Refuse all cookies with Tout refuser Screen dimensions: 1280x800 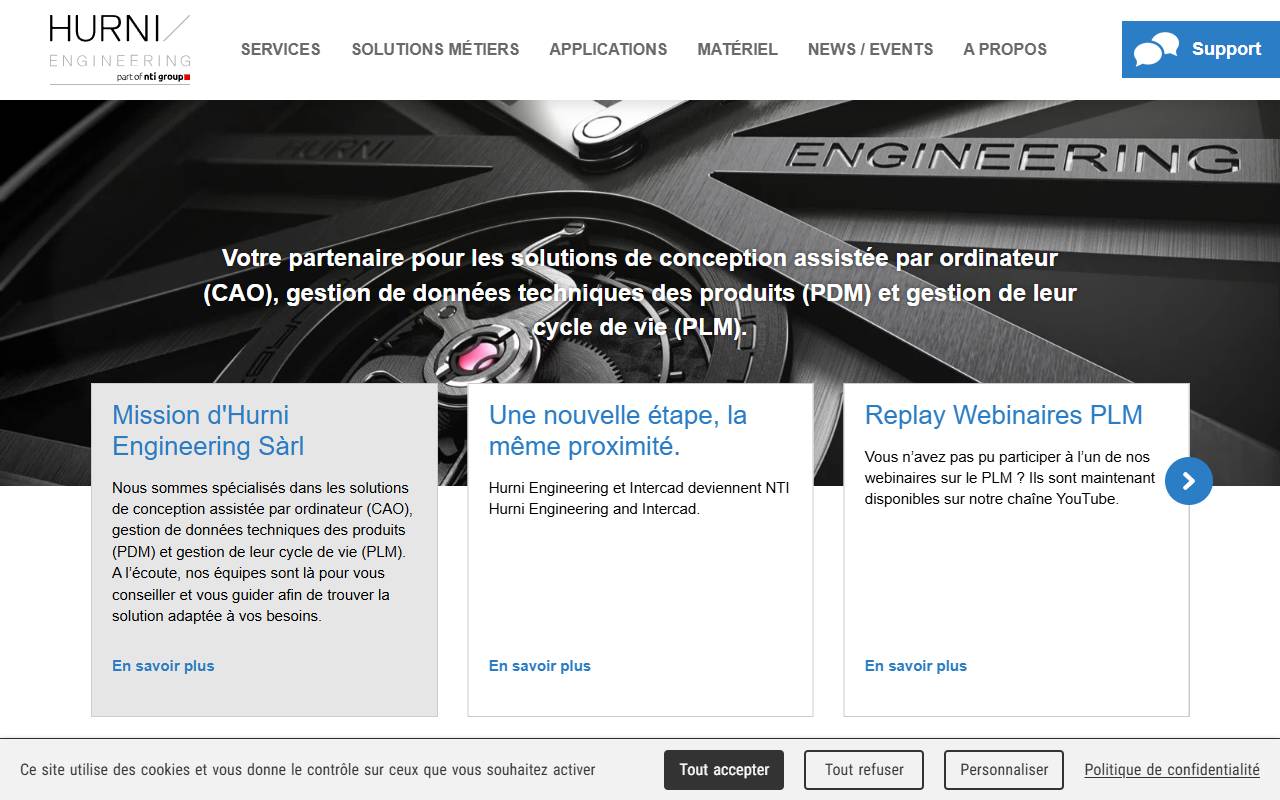(x=864, y=770)
